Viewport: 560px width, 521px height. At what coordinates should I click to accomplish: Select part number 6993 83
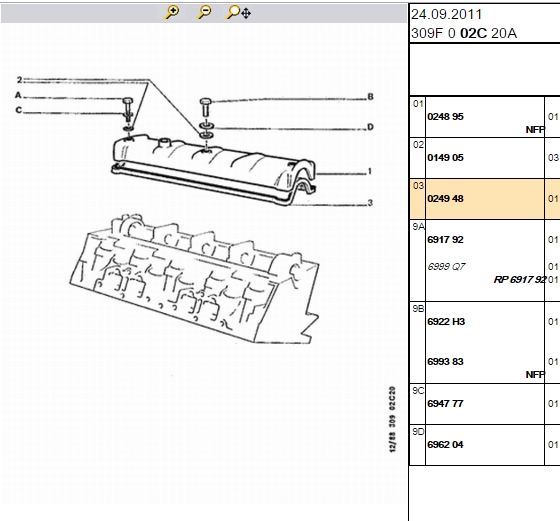[445, 362]
